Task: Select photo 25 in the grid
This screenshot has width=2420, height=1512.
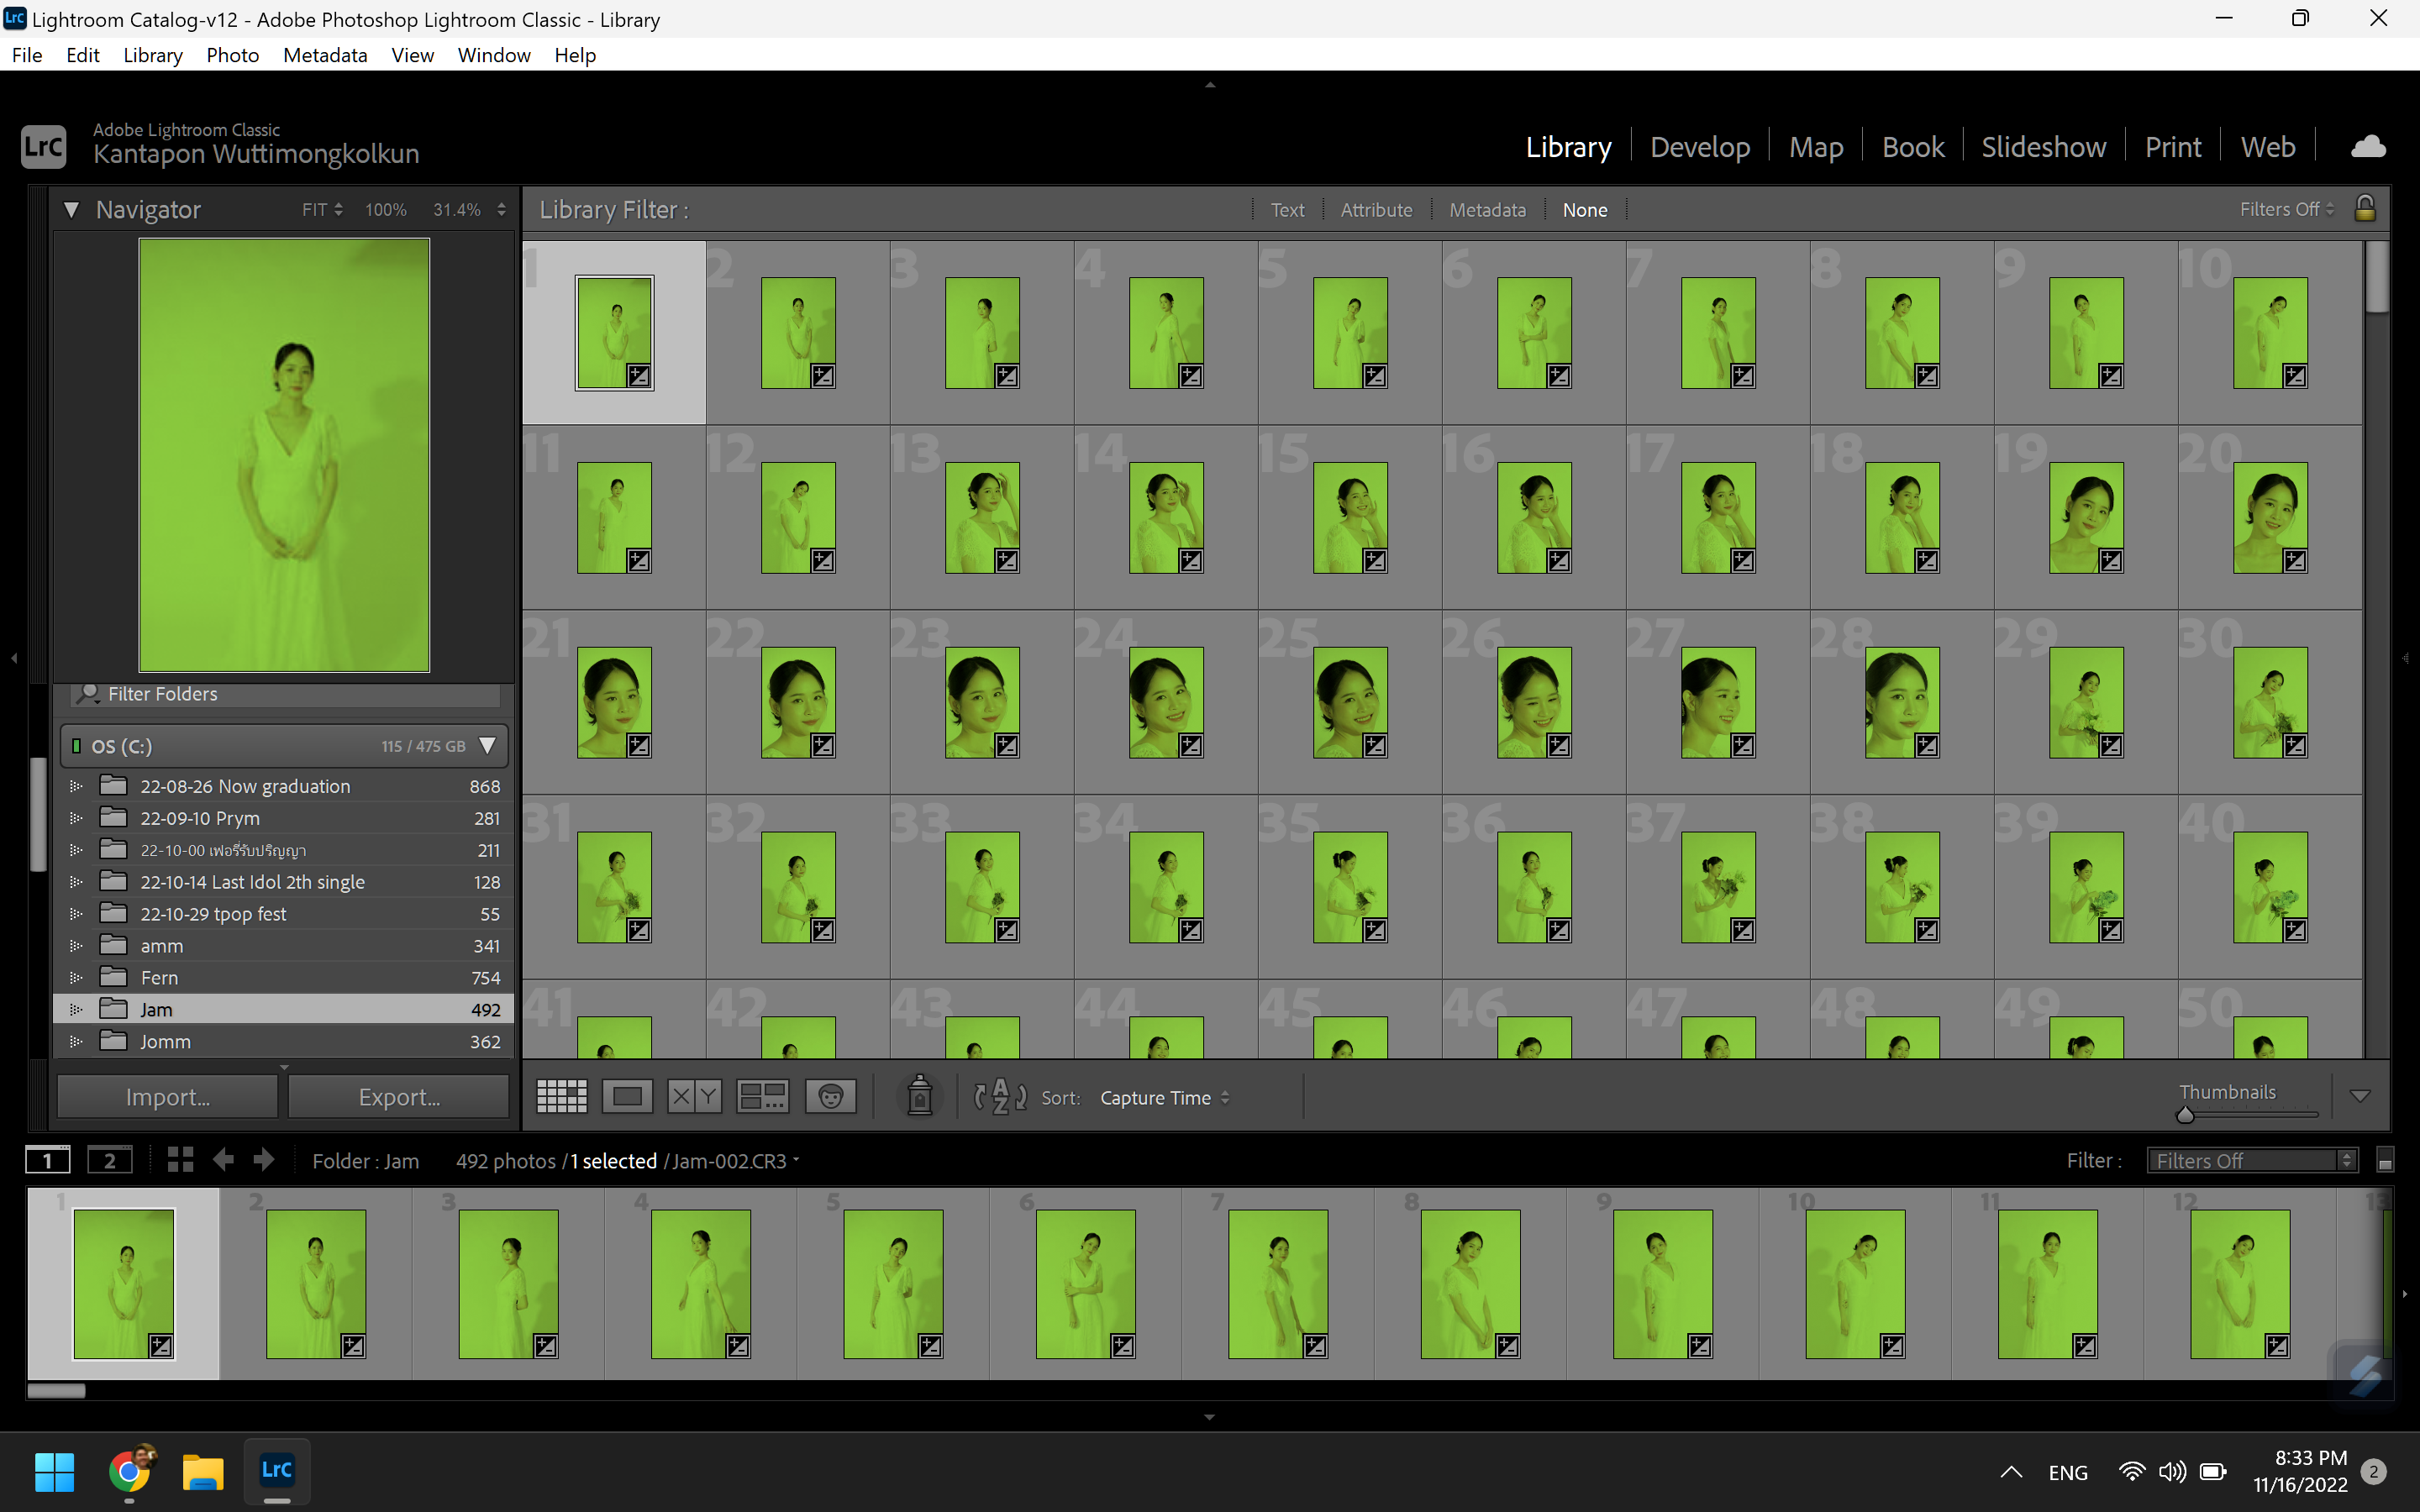Action: click(1350, 703)
